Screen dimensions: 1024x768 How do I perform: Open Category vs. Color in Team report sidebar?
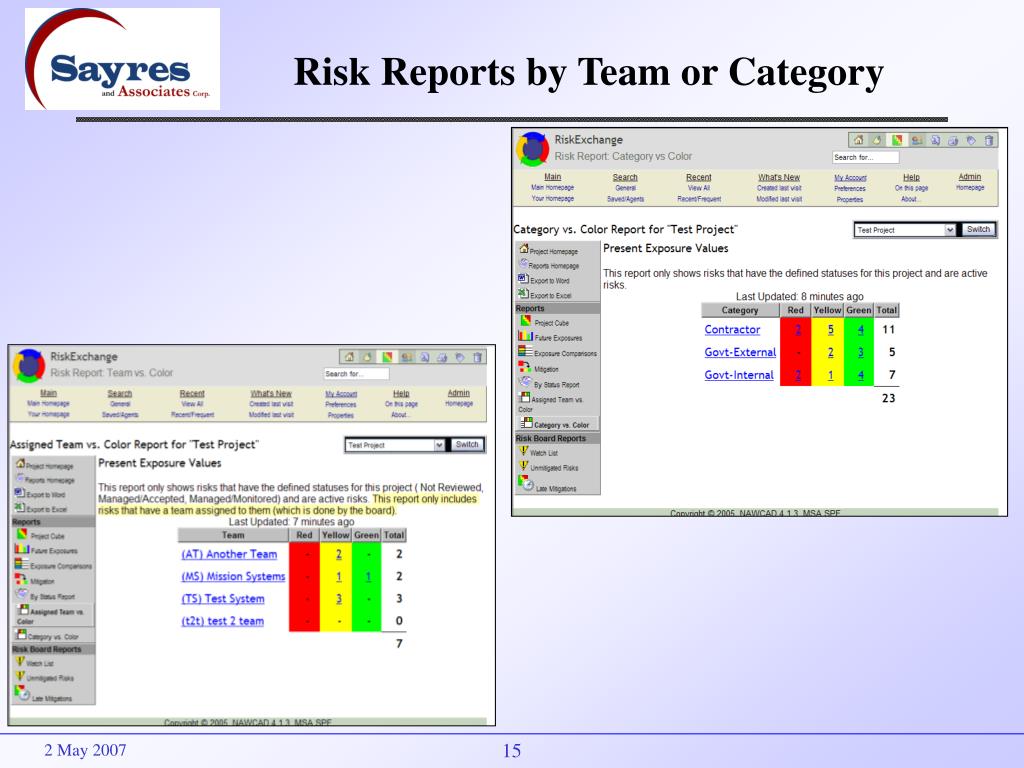[46, 635]
